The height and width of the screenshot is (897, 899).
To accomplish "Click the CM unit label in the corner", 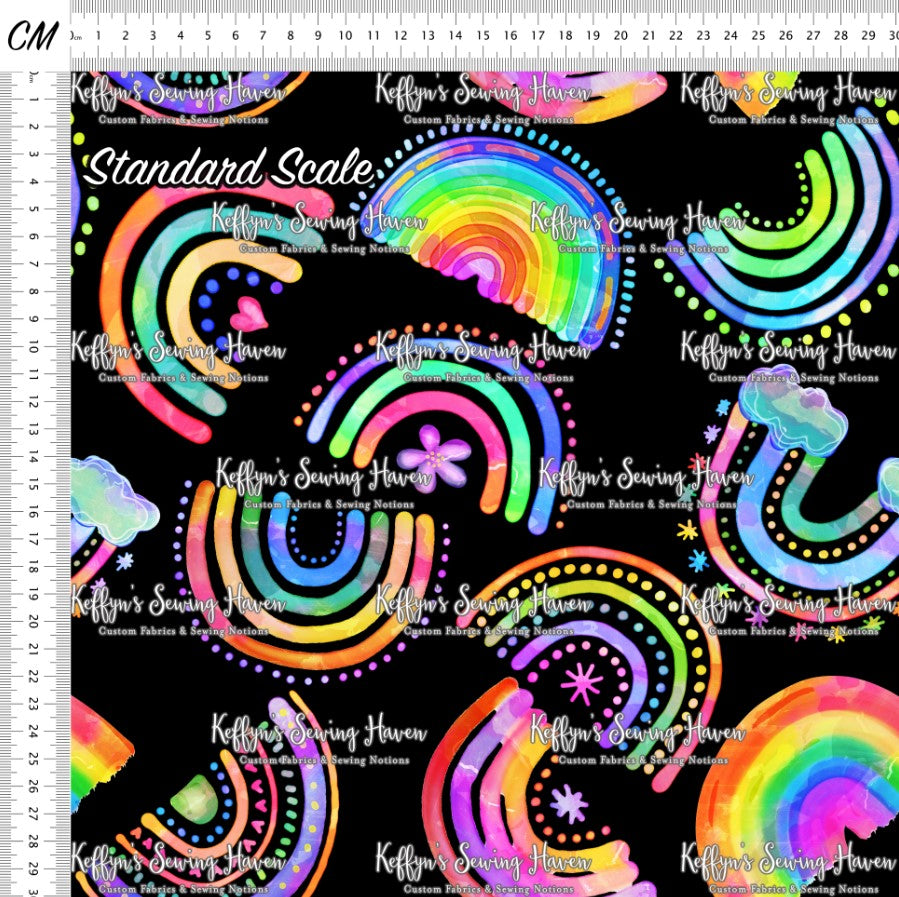I will pyautogui.click(x=34, y=35).
